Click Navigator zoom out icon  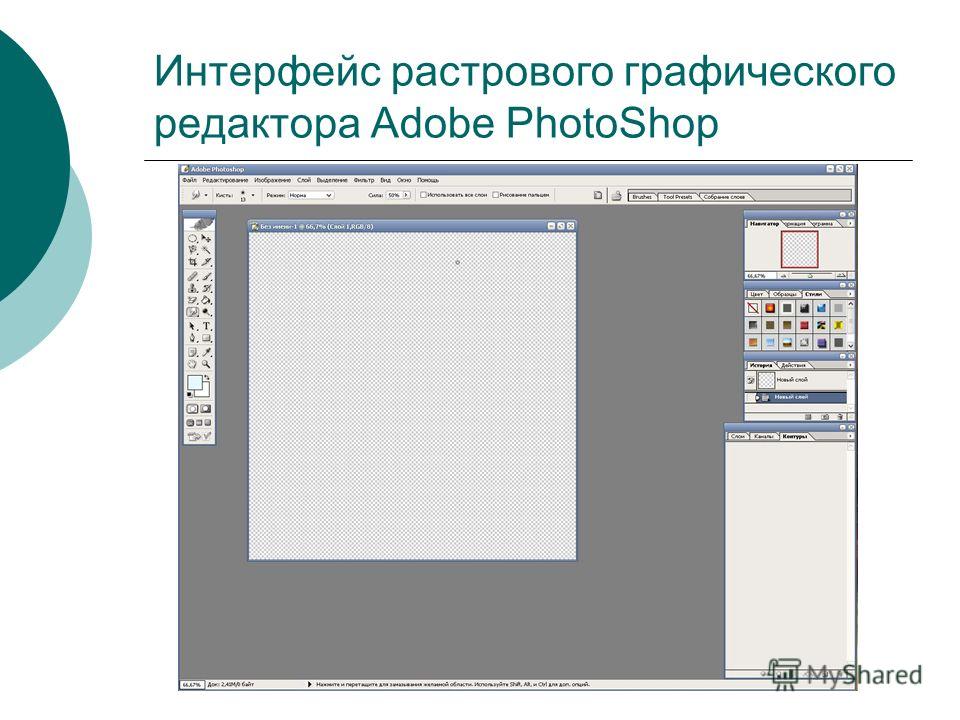point(784,276)
